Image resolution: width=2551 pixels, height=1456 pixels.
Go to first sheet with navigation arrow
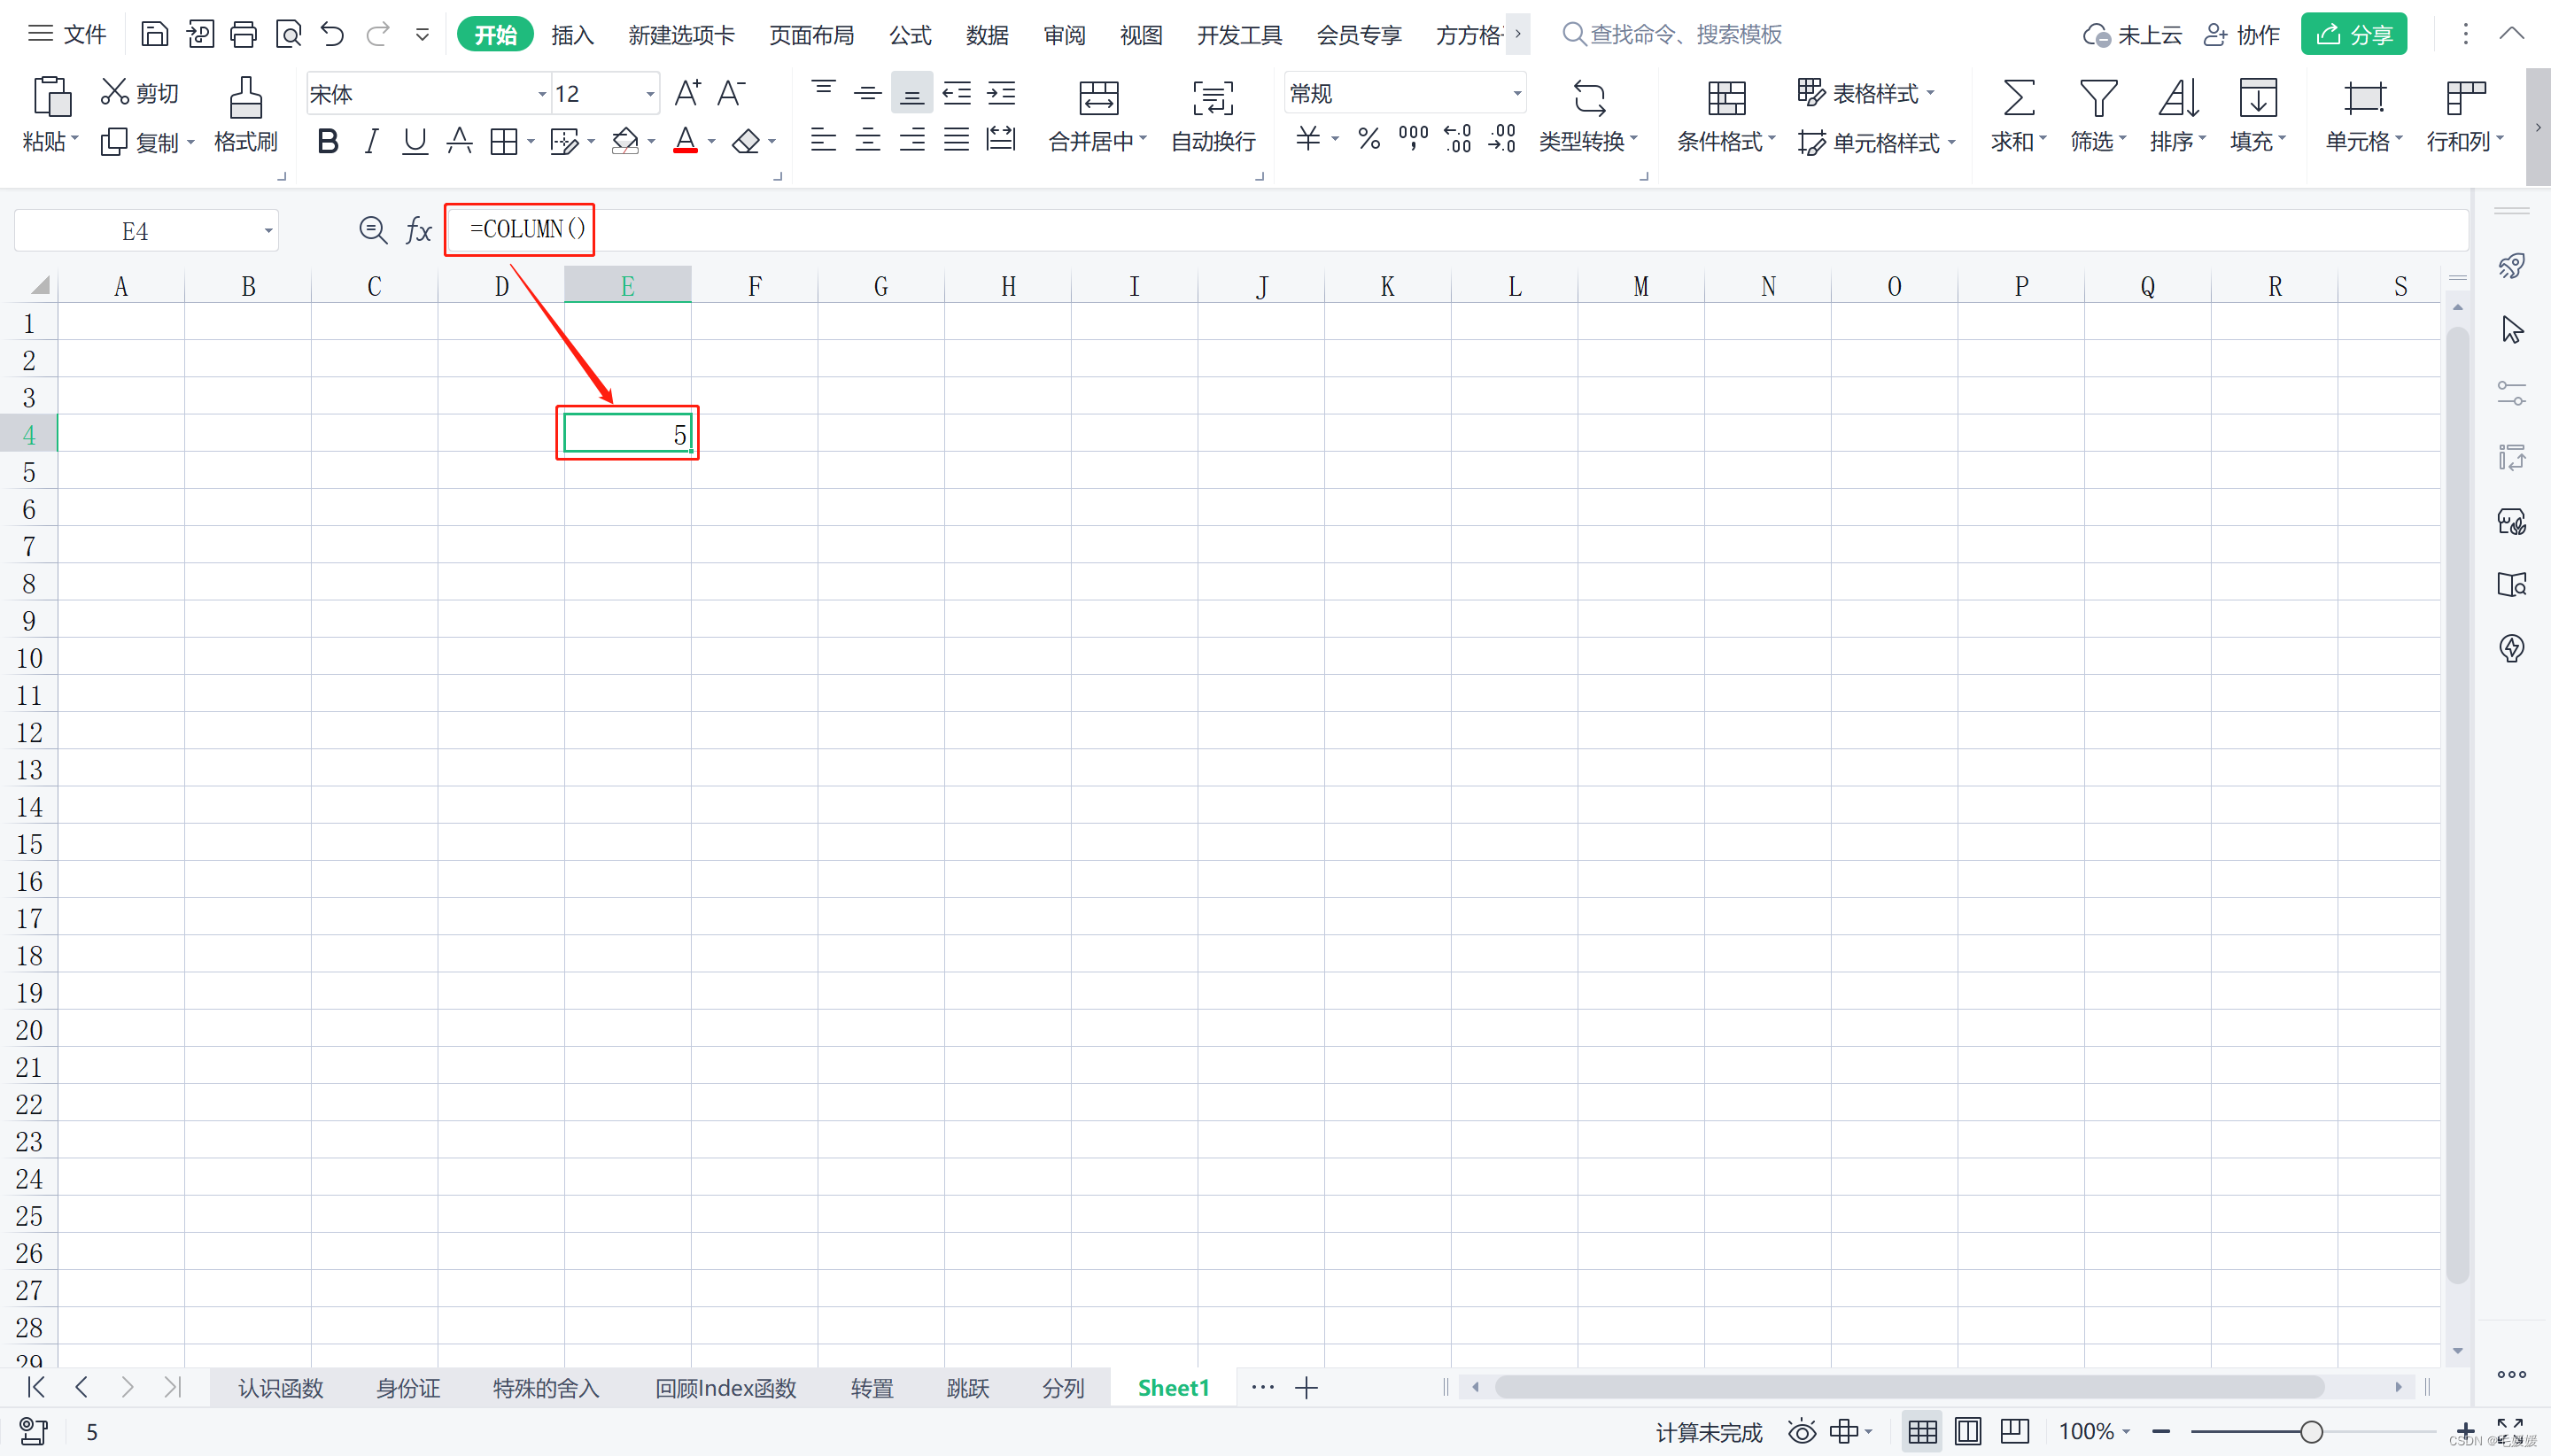pyautogui.click(x=37, y=1387)
